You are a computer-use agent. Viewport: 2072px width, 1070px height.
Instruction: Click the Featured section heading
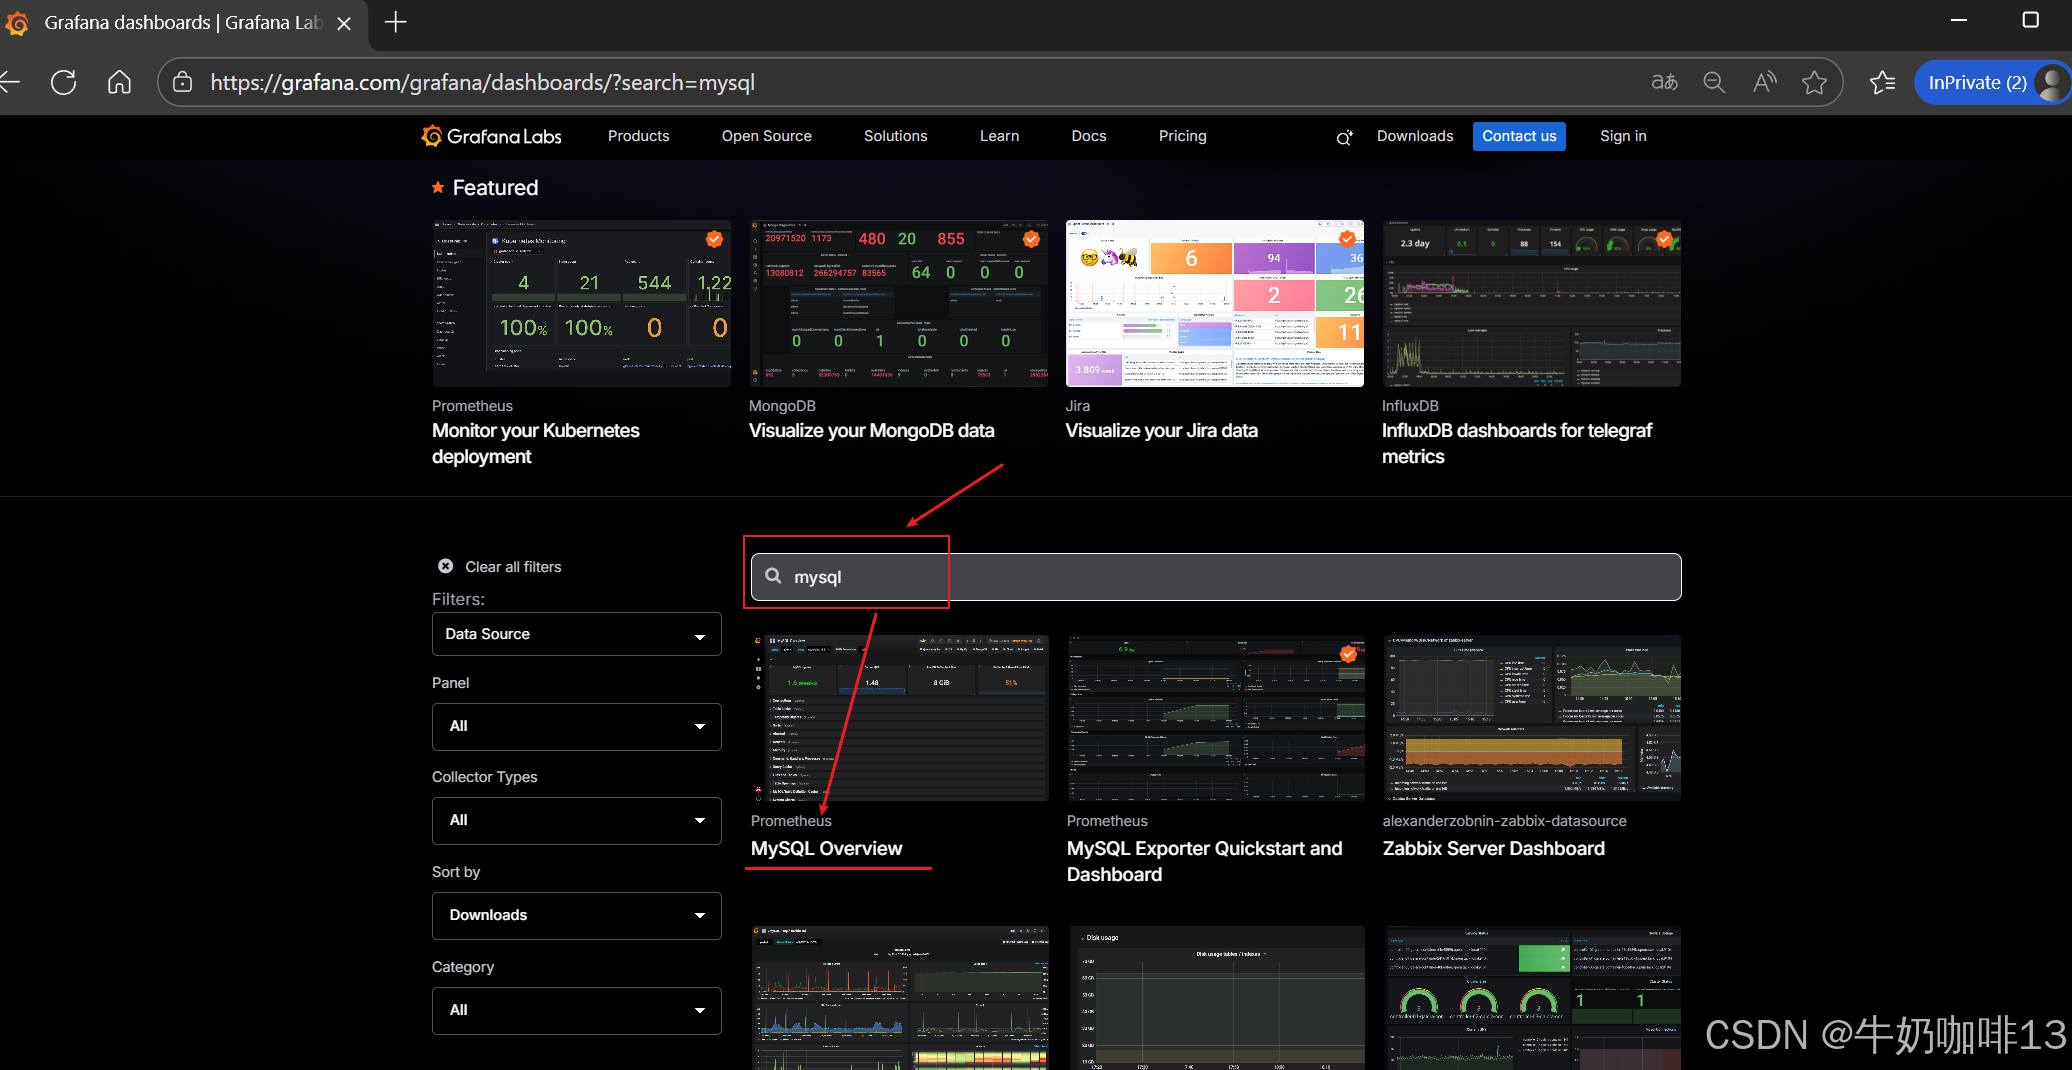[x=495, y=188]
